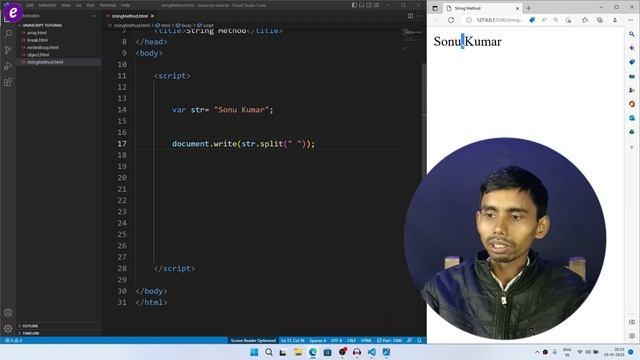Close the stringMethod.html editor tab
Viewport: 640px width, 360px height.
(152, 16)
